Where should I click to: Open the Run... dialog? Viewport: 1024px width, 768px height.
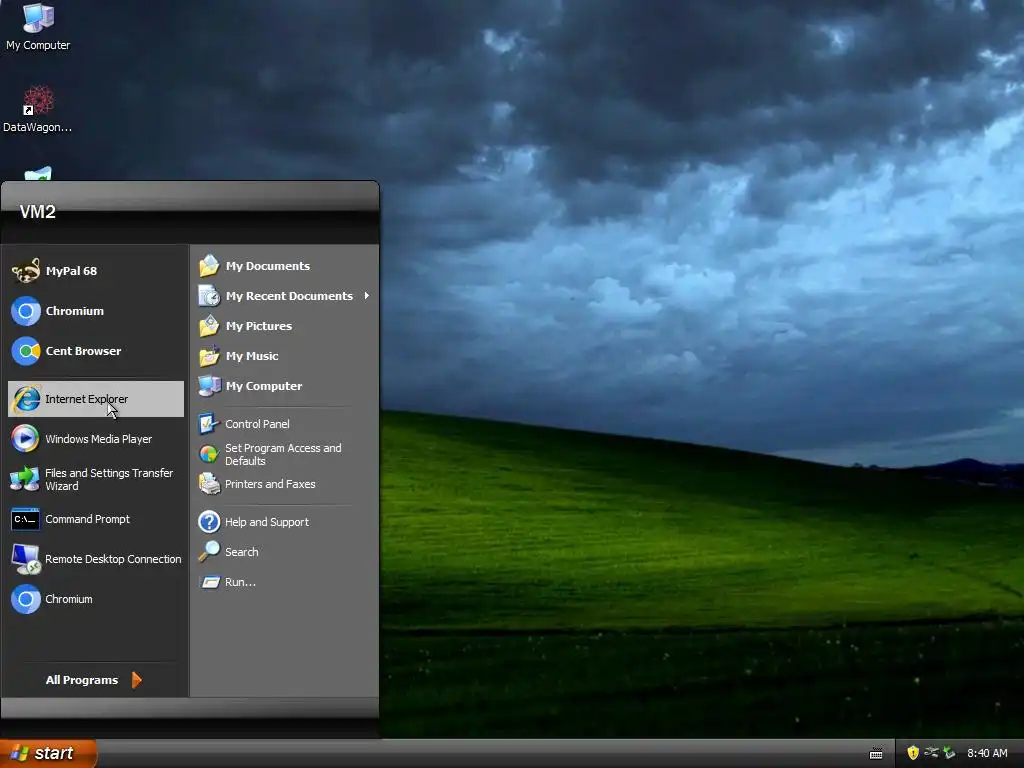284,582
